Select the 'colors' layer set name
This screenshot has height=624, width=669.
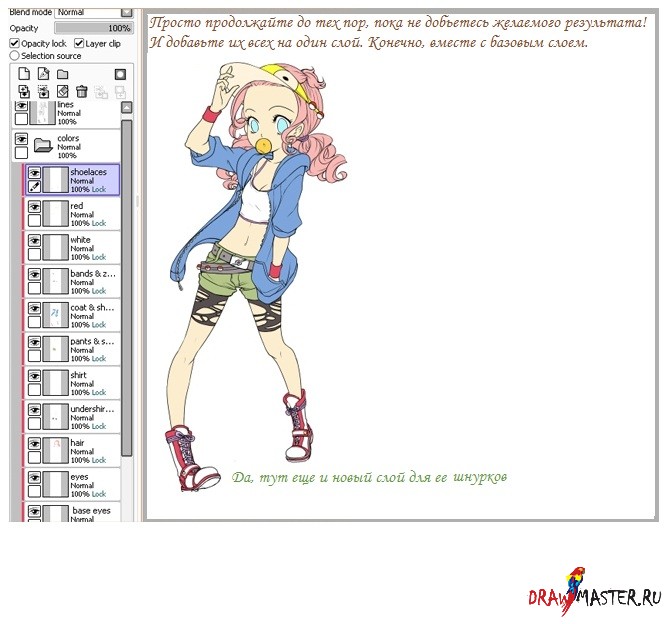click(68, 138)
